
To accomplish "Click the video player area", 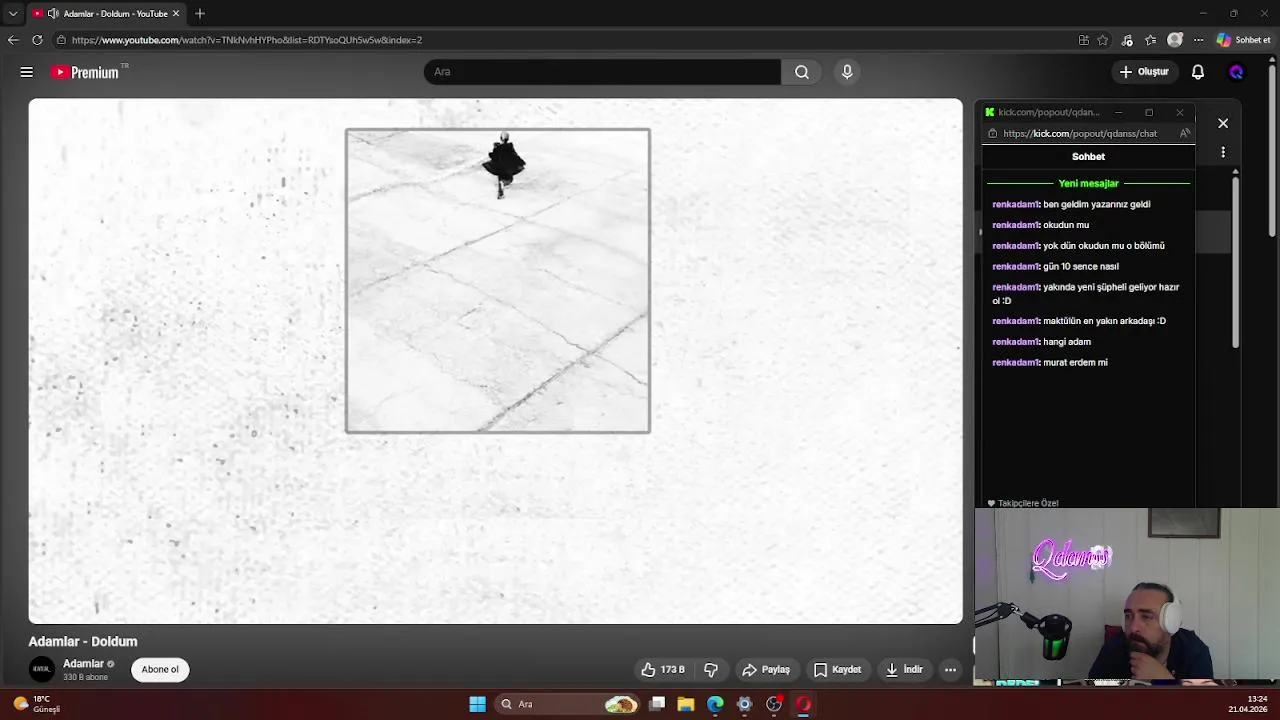I will (496, 361).
